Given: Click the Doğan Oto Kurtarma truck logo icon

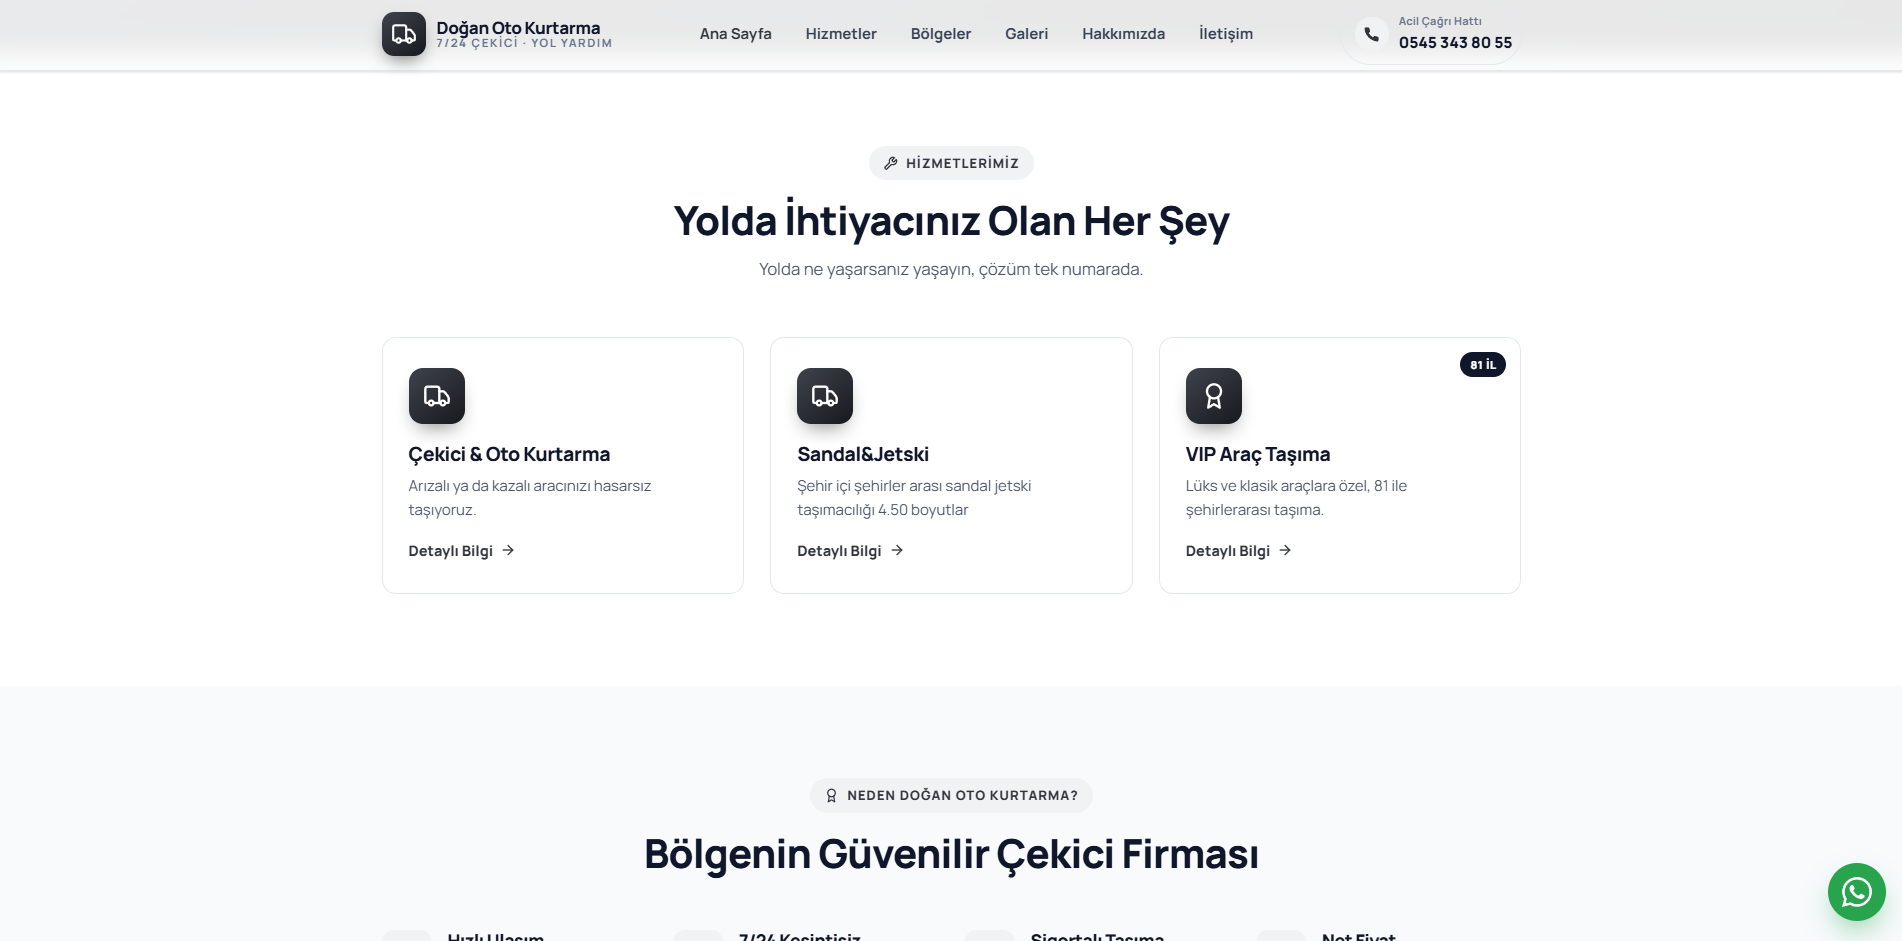Looking at the screenshot, I should (404, 34).
